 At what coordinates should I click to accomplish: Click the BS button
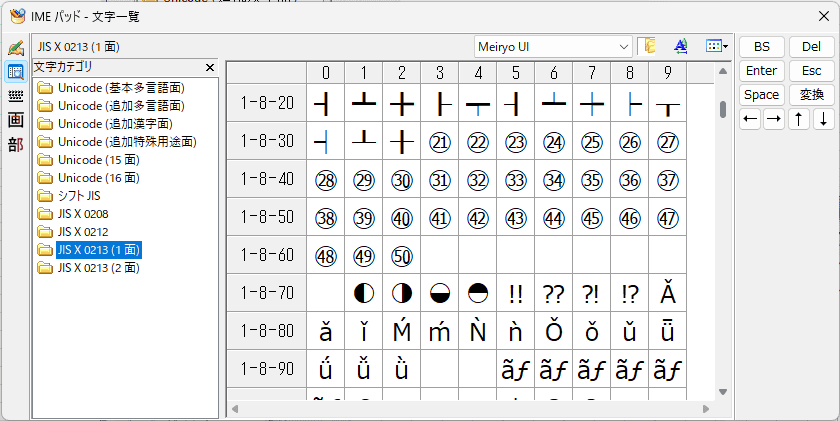pos(762,47)
